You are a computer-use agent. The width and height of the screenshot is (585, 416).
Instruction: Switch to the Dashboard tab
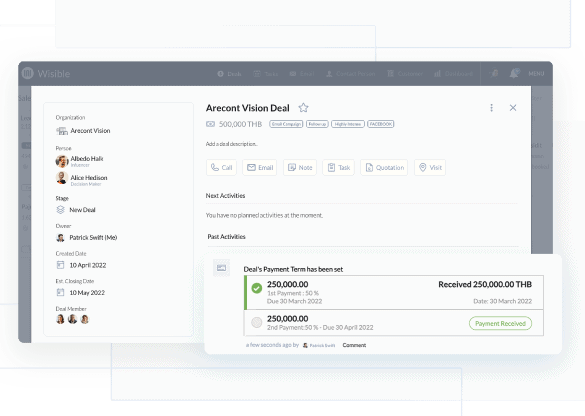pos(453,74)
